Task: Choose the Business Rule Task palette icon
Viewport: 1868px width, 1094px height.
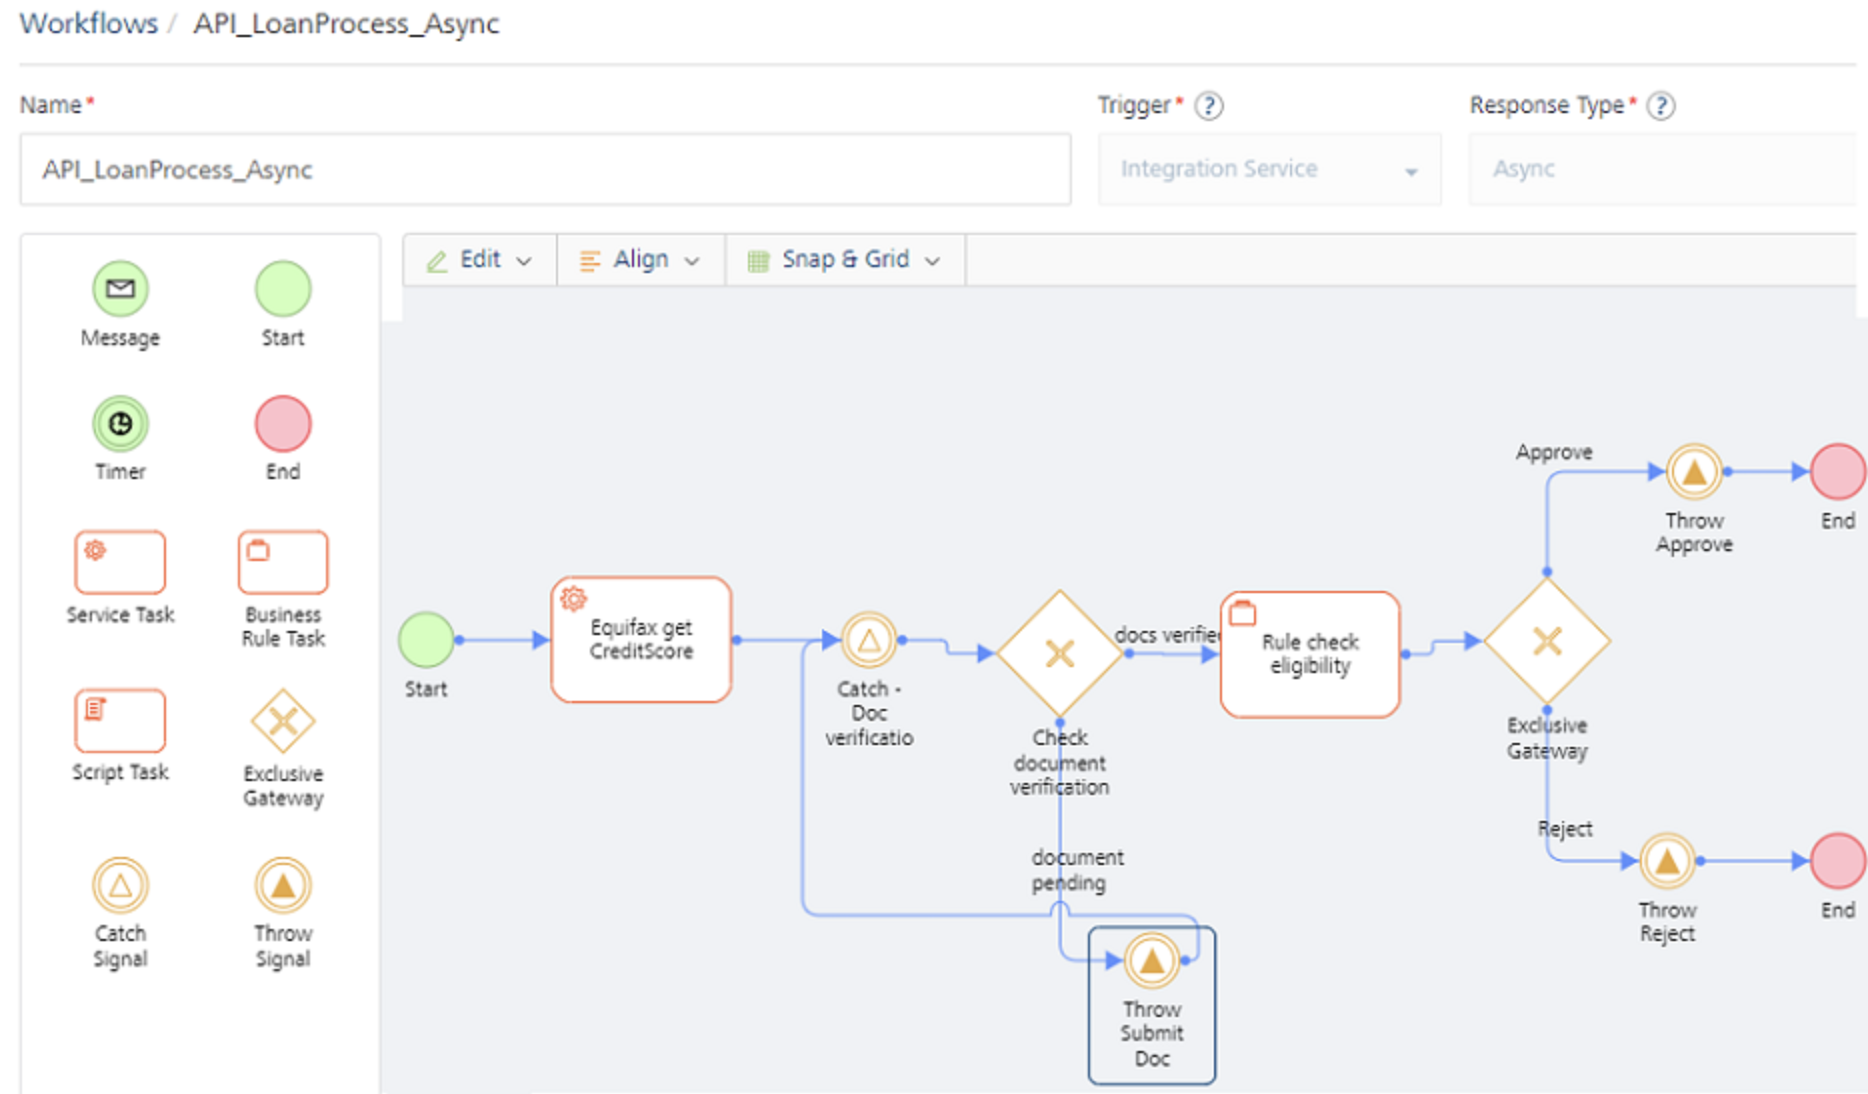Action: pyautogui.click(x=283, y=562)
